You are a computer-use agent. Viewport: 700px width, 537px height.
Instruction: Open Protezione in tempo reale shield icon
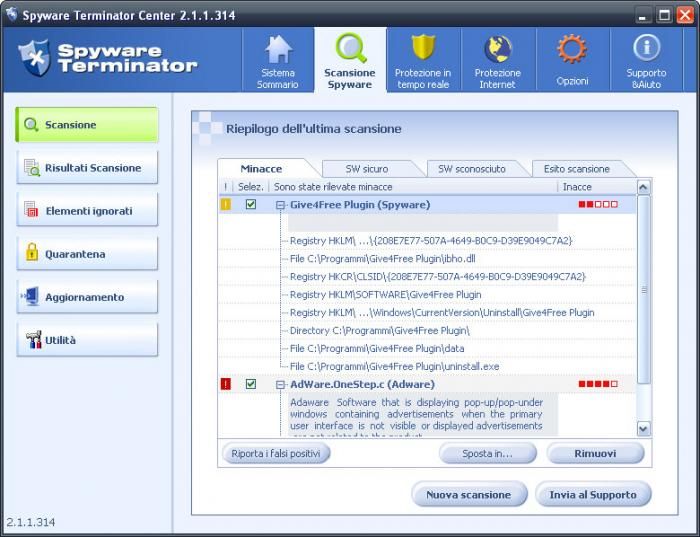pos(423,50)
